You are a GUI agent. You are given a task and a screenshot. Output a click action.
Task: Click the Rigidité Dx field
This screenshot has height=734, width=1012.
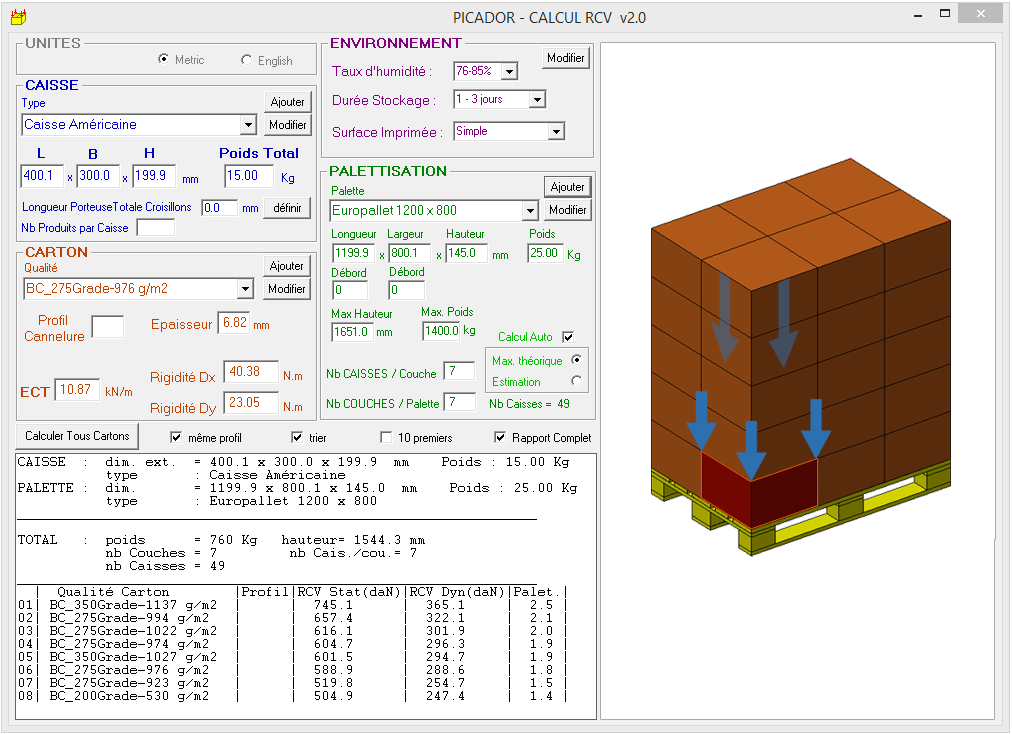[x=251, y=372]
